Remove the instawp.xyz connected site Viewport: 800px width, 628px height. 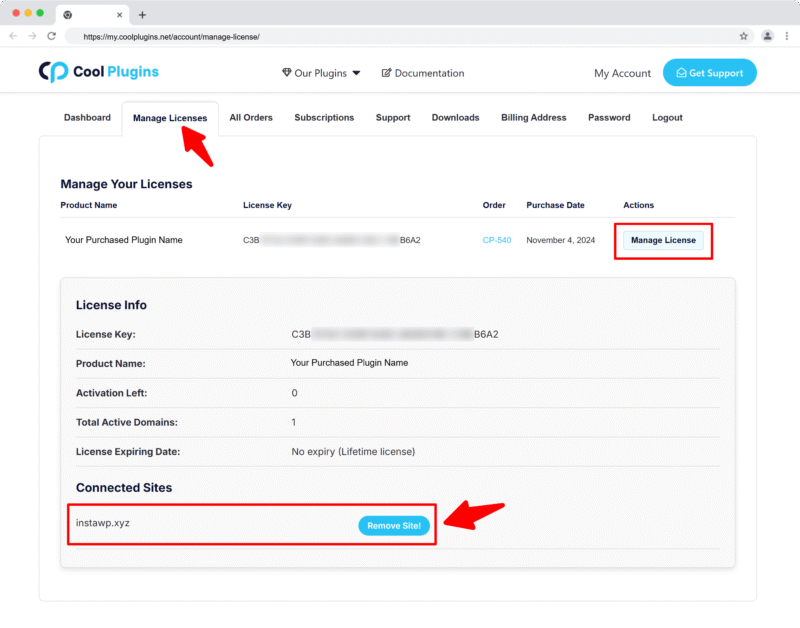point(395,526)
